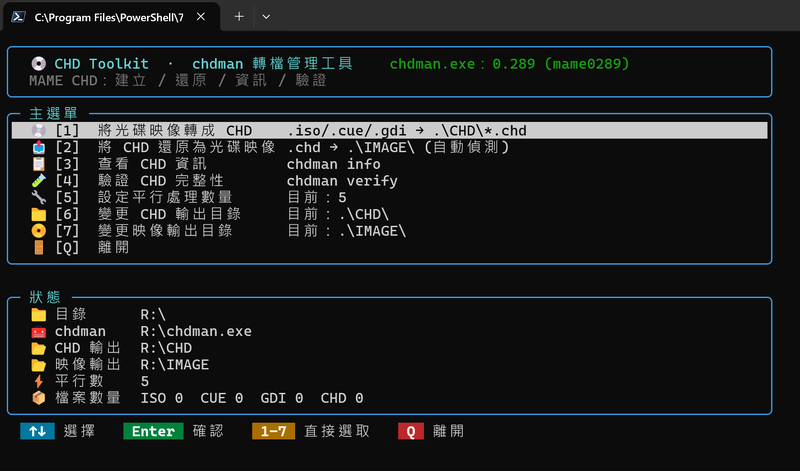Image resolution: width=800 pixels, height=471 pixels.
Task: Click the folder icon next to 目錄
Action: 38,315
